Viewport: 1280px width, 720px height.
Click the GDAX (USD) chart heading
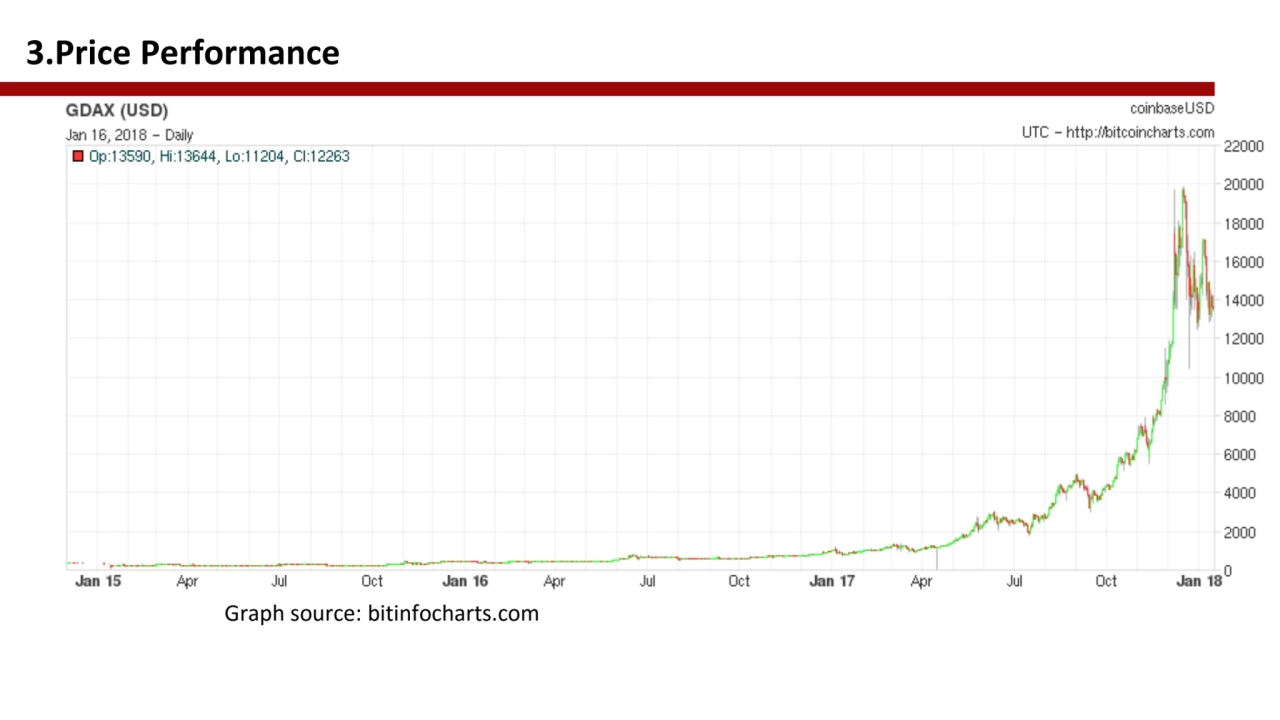point(117,110)
